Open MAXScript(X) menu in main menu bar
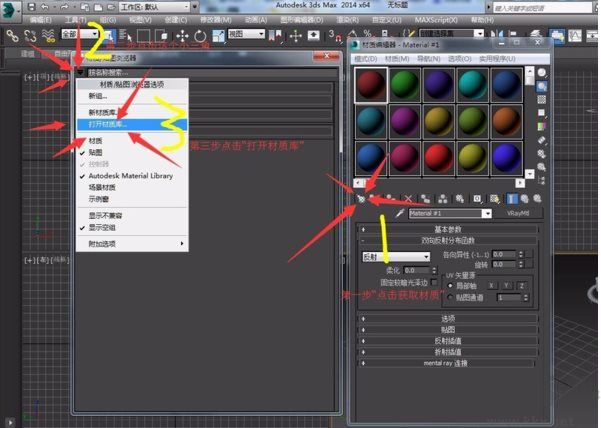 pyautogui.click(x=436, y=20)
